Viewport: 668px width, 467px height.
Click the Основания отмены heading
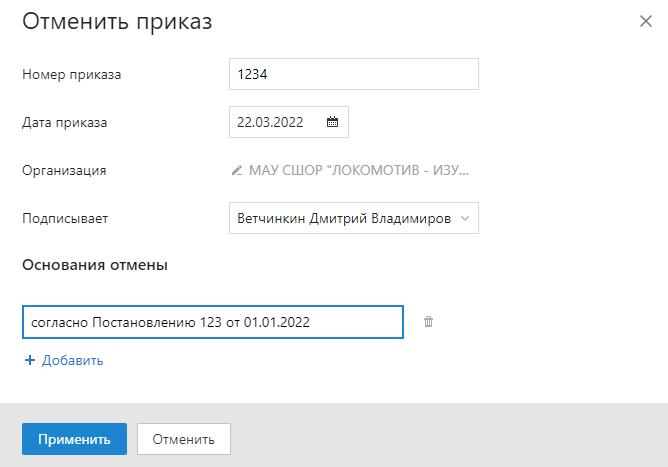[x=95, y=265]
